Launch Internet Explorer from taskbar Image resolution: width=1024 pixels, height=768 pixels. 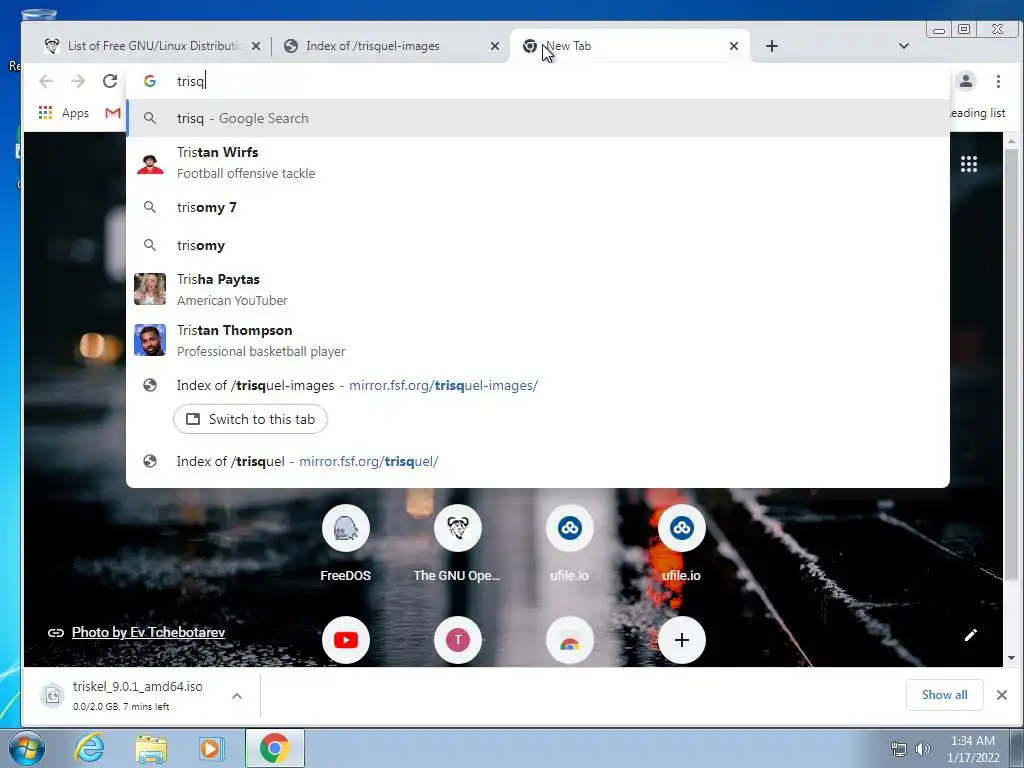pyautogui.click(x=89, y=748)
